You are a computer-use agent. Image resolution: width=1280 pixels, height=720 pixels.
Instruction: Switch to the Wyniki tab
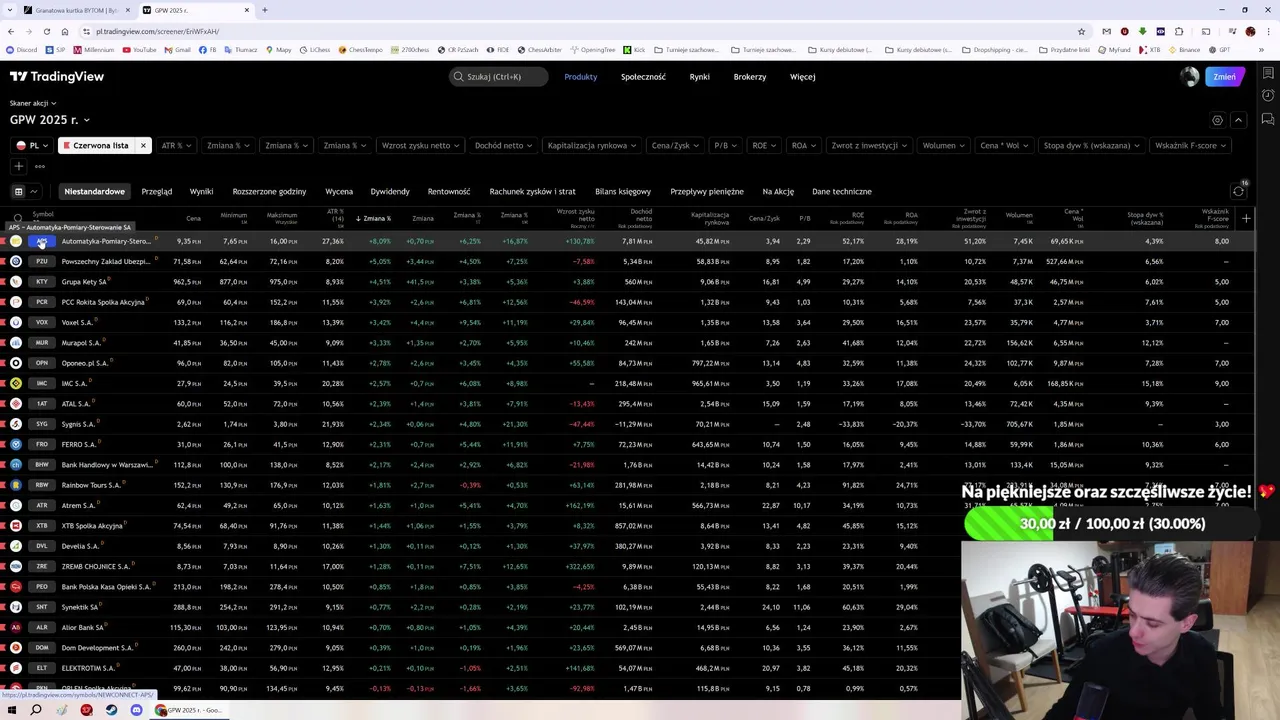201,191
